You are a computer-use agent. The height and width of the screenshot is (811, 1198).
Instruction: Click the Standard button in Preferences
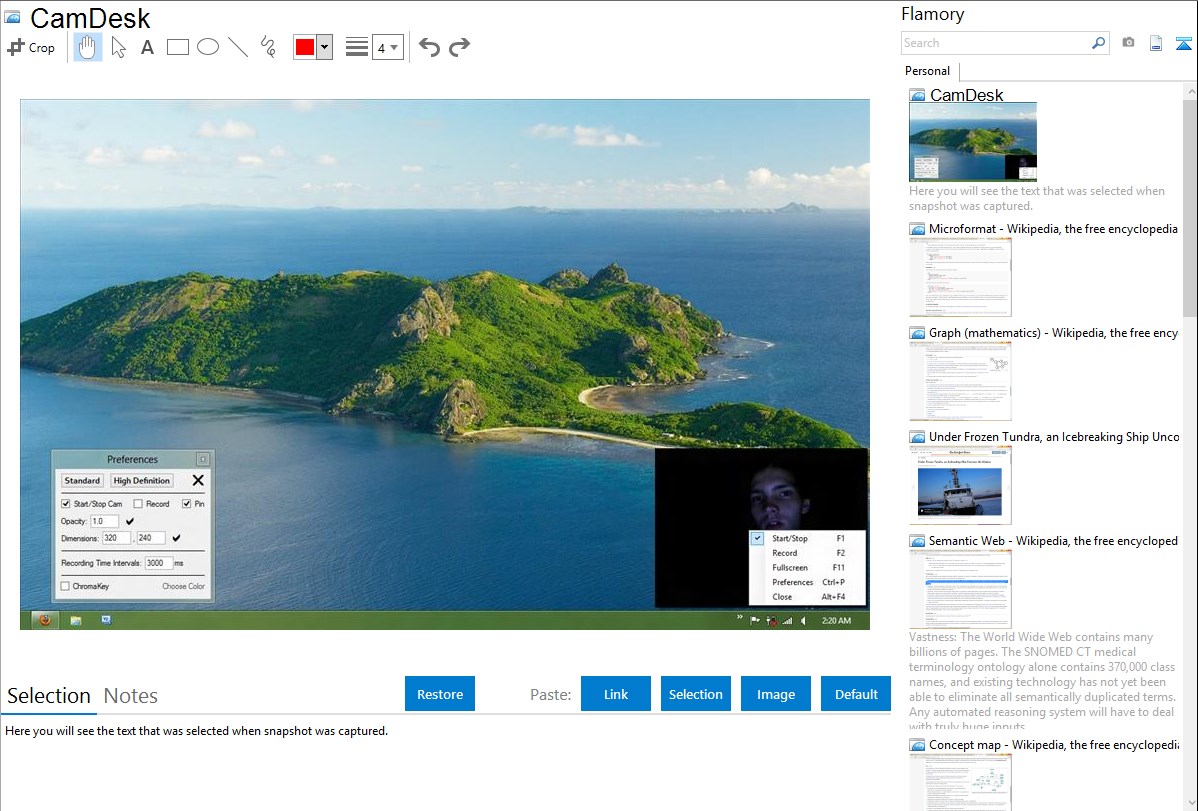82,481
